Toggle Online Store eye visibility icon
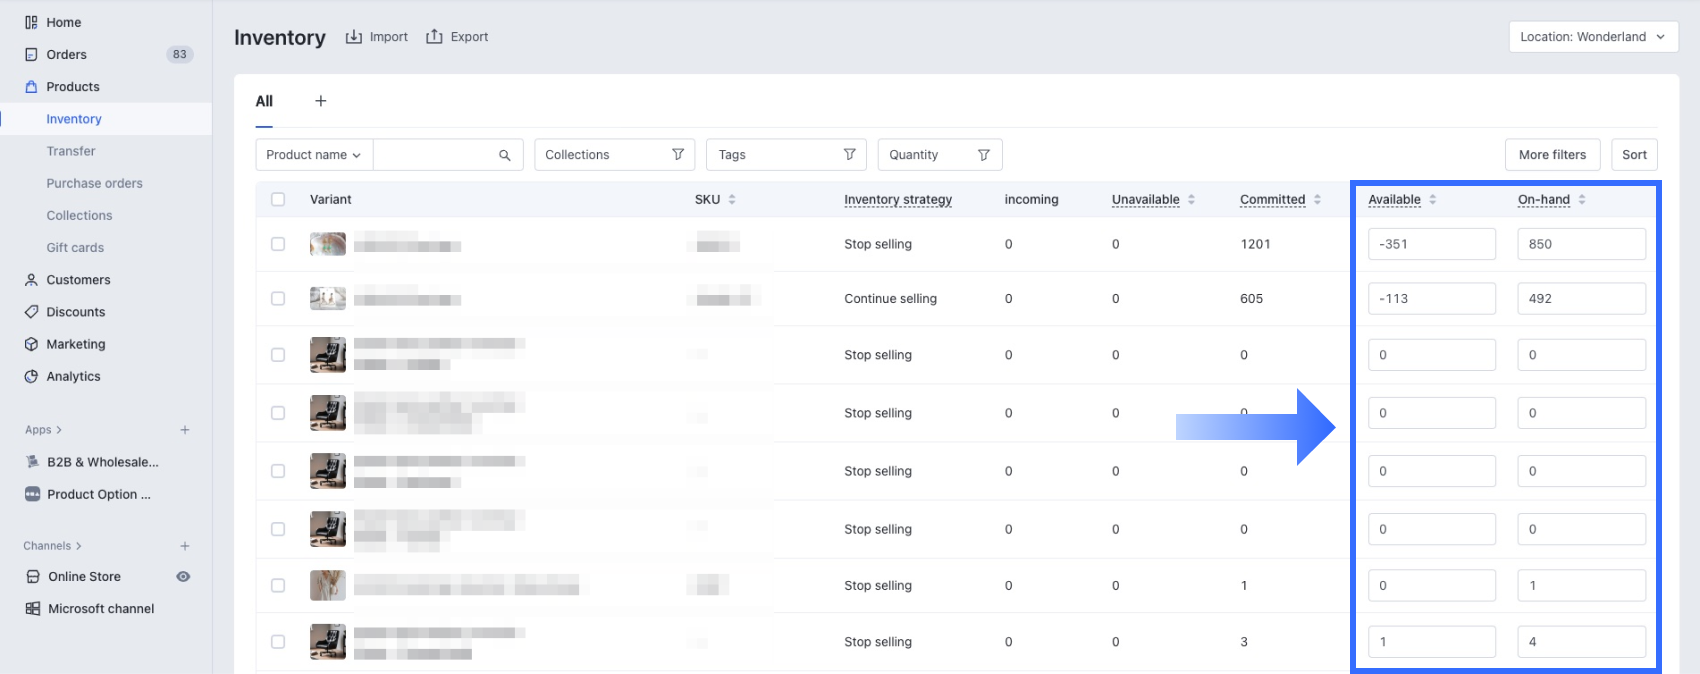 183,577
